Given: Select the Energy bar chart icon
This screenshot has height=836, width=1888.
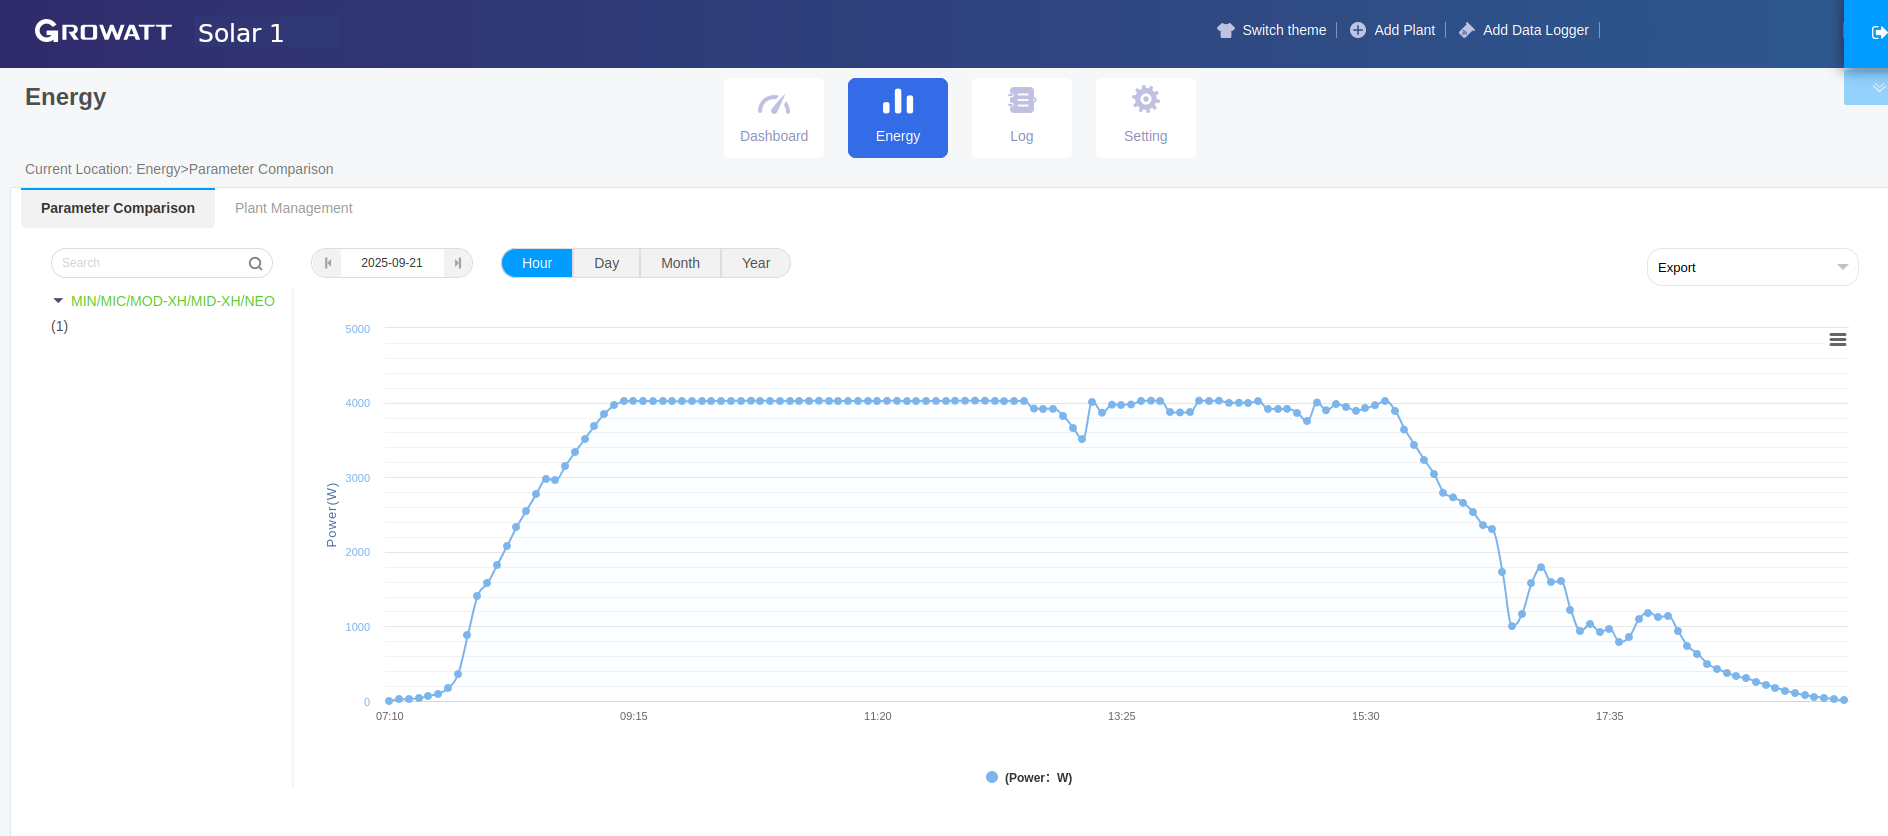Looking at the screenshot, I should tap(898, 102).
